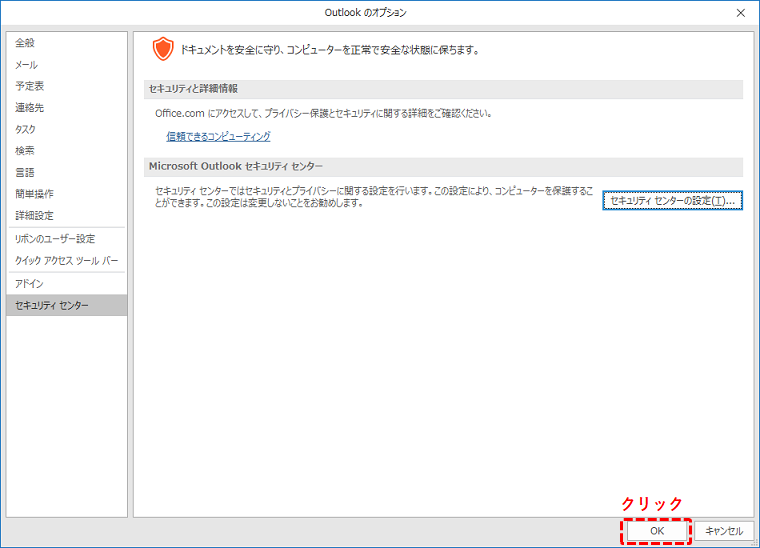
Task: Click the orange shield security icon
Action: click(163, 49)
